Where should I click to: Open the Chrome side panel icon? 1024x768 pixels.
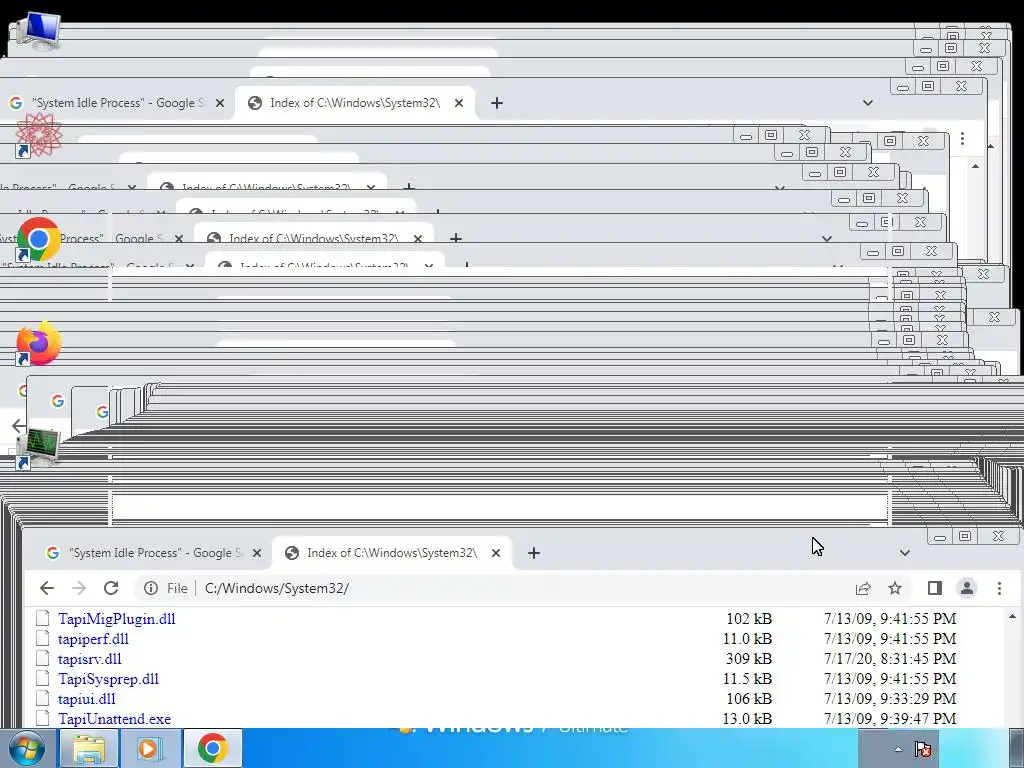[935, 588]
